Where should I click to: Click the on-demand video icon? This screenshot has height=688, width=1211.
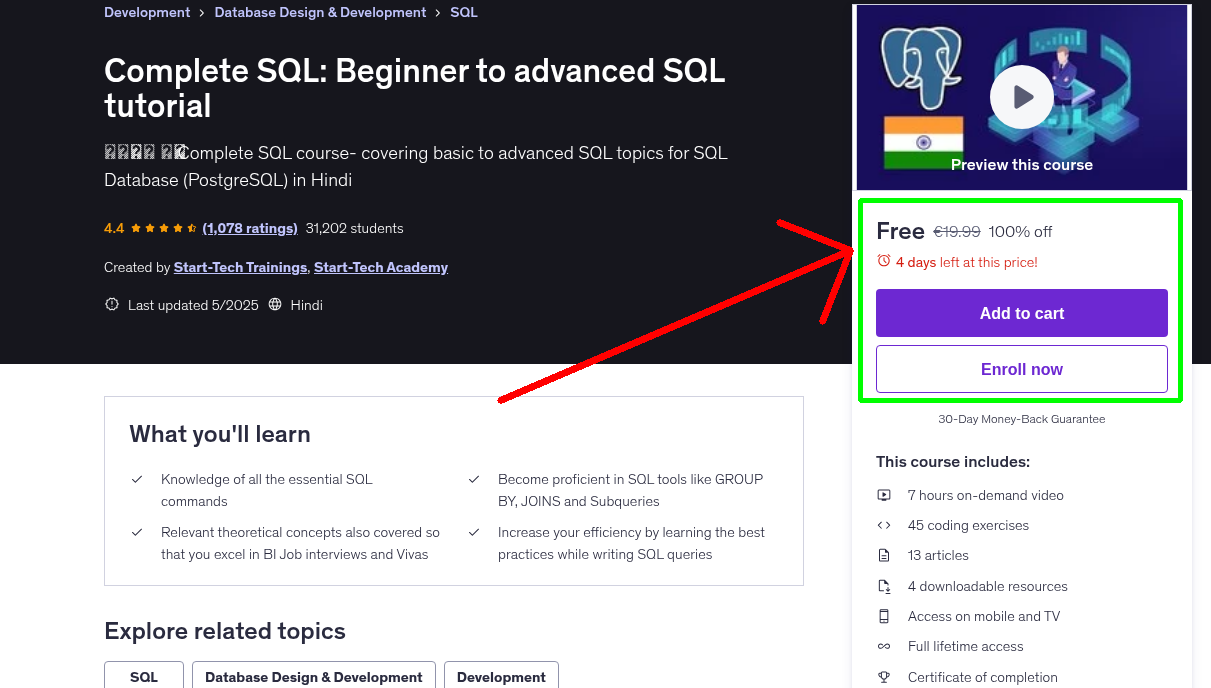click(884, 495)
